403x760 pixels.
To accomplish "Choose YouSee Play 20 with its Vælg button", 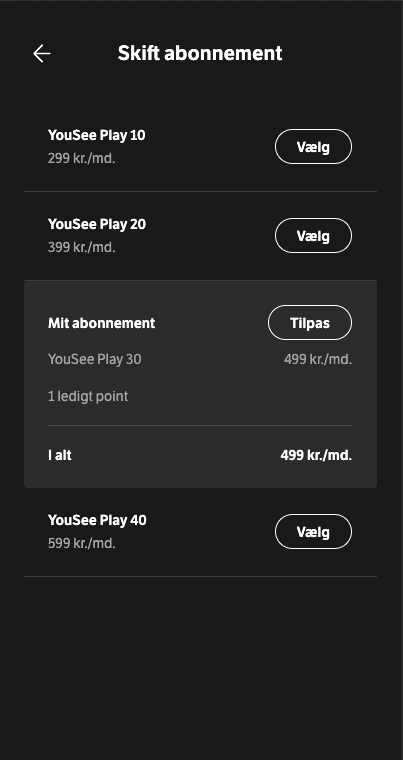I will coord(313,236).
